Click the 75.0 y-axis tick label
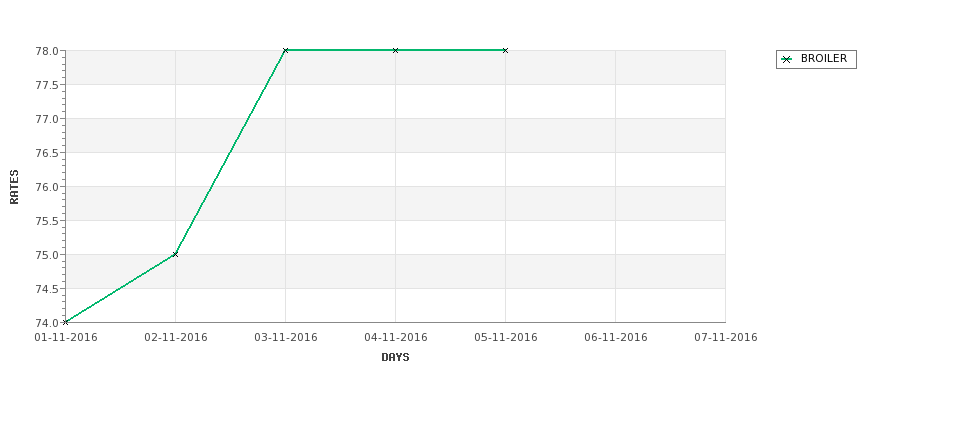 pos(47,255)
